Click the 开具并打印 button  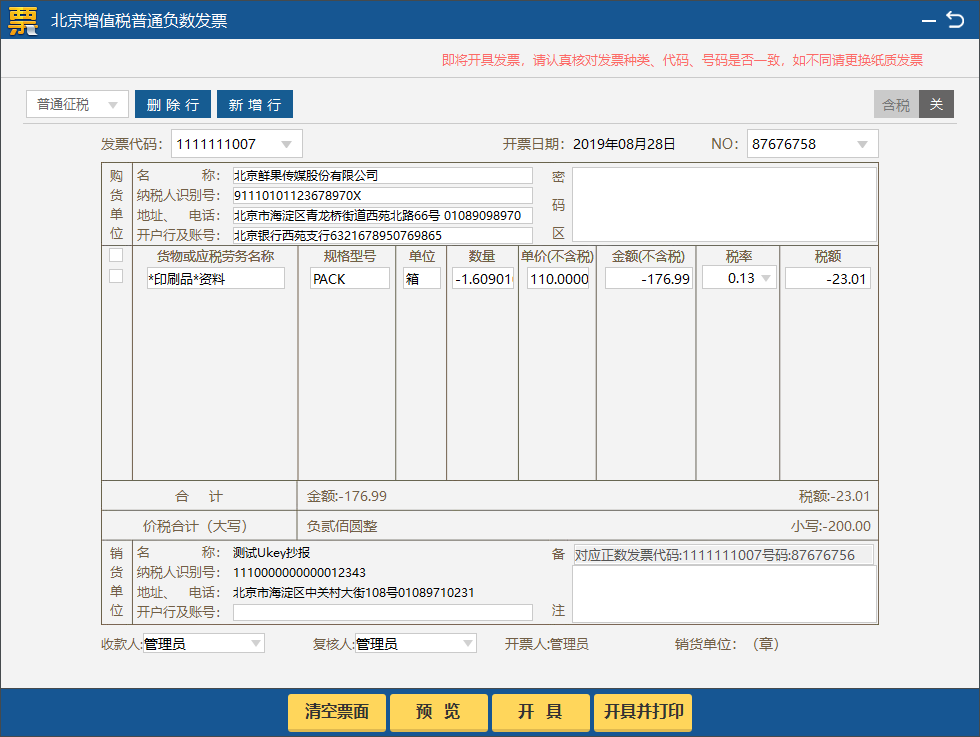point(643,711)
